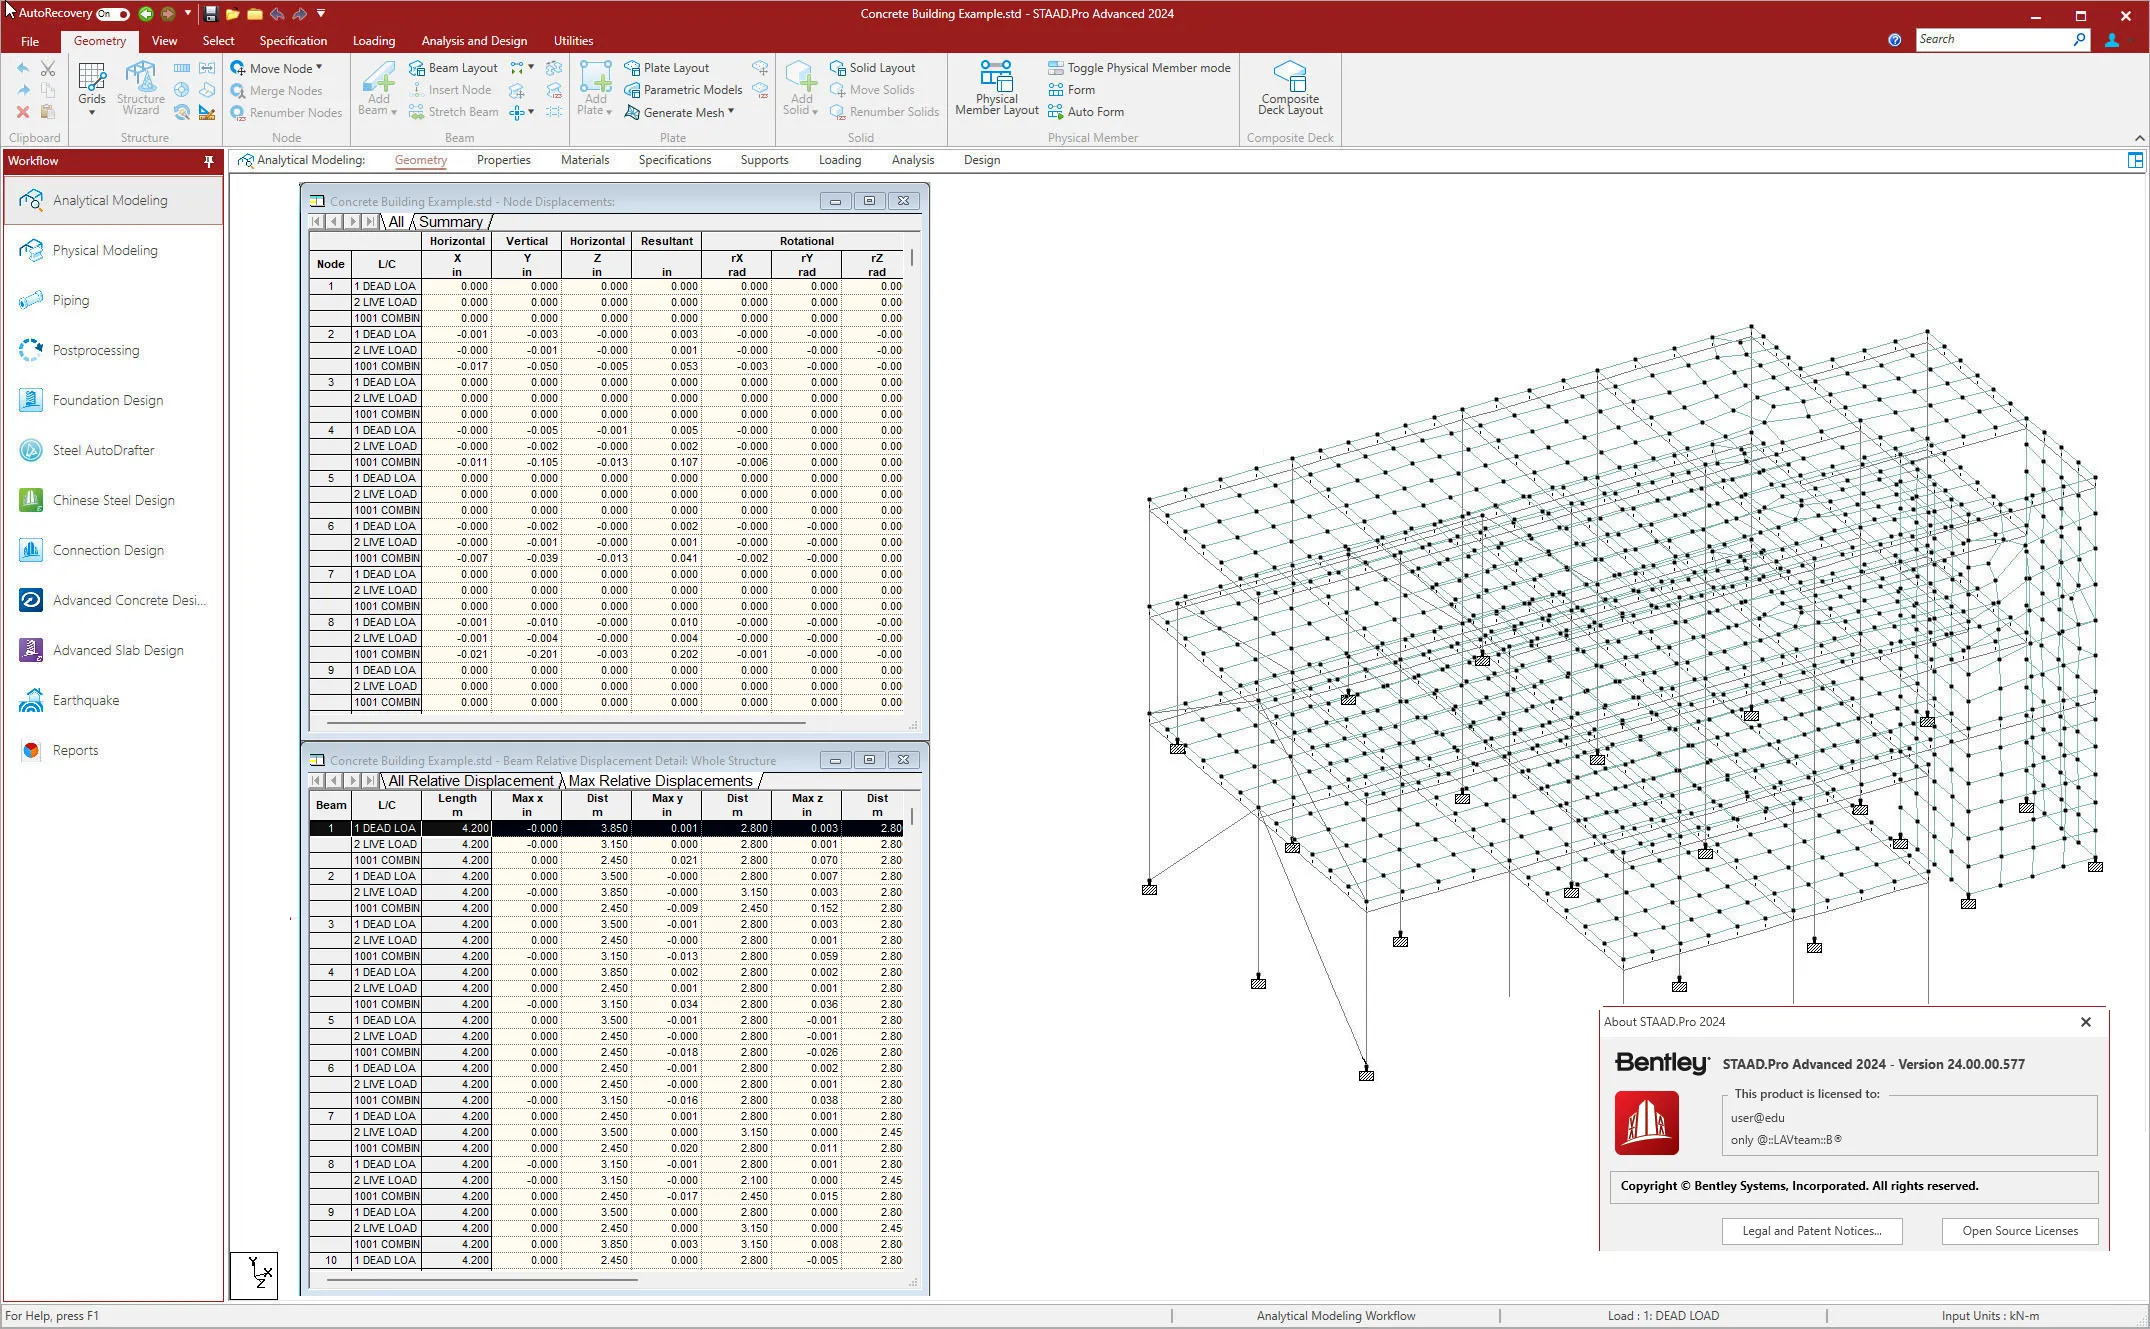Click the blue Help question mark icon

[x=1894, y=40]
